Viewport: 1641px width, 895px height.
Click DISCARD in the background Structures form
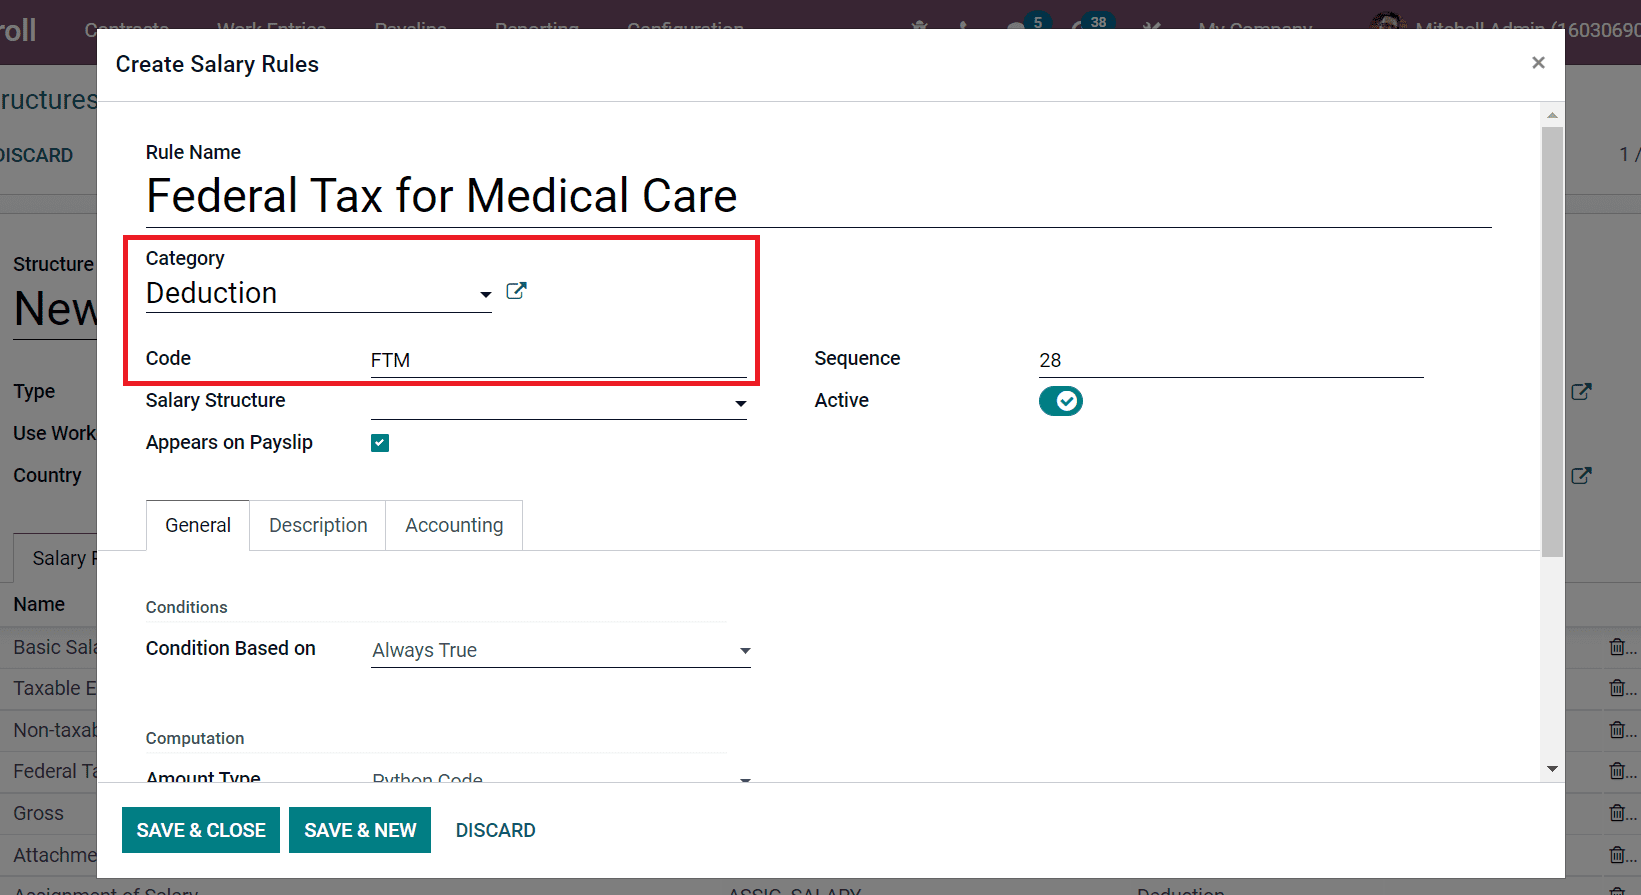click(36, 155)
